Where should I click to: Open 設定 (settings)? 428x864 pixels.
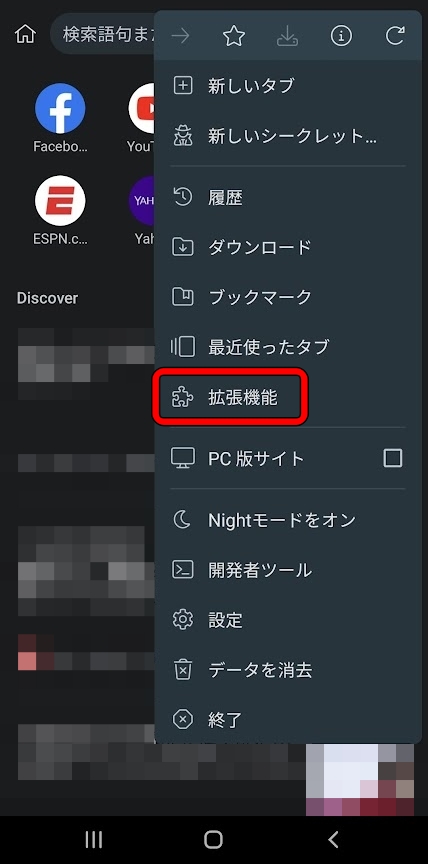(x=288, y=620)
